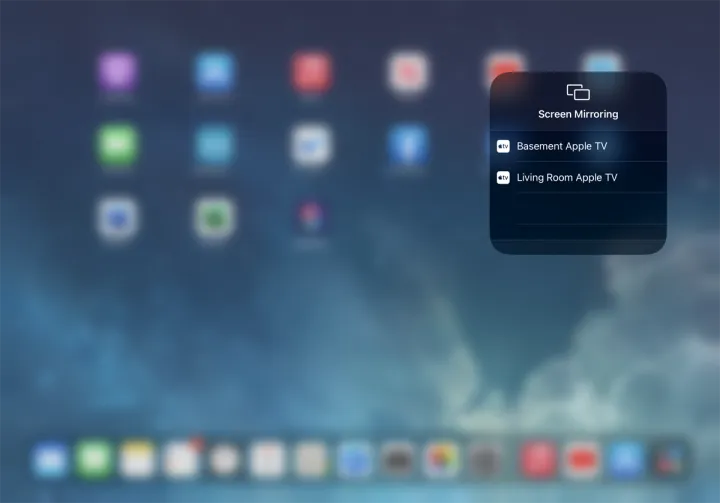Open the green app in the second home row
Screen dimensions: 720x503
pos(117,145)
